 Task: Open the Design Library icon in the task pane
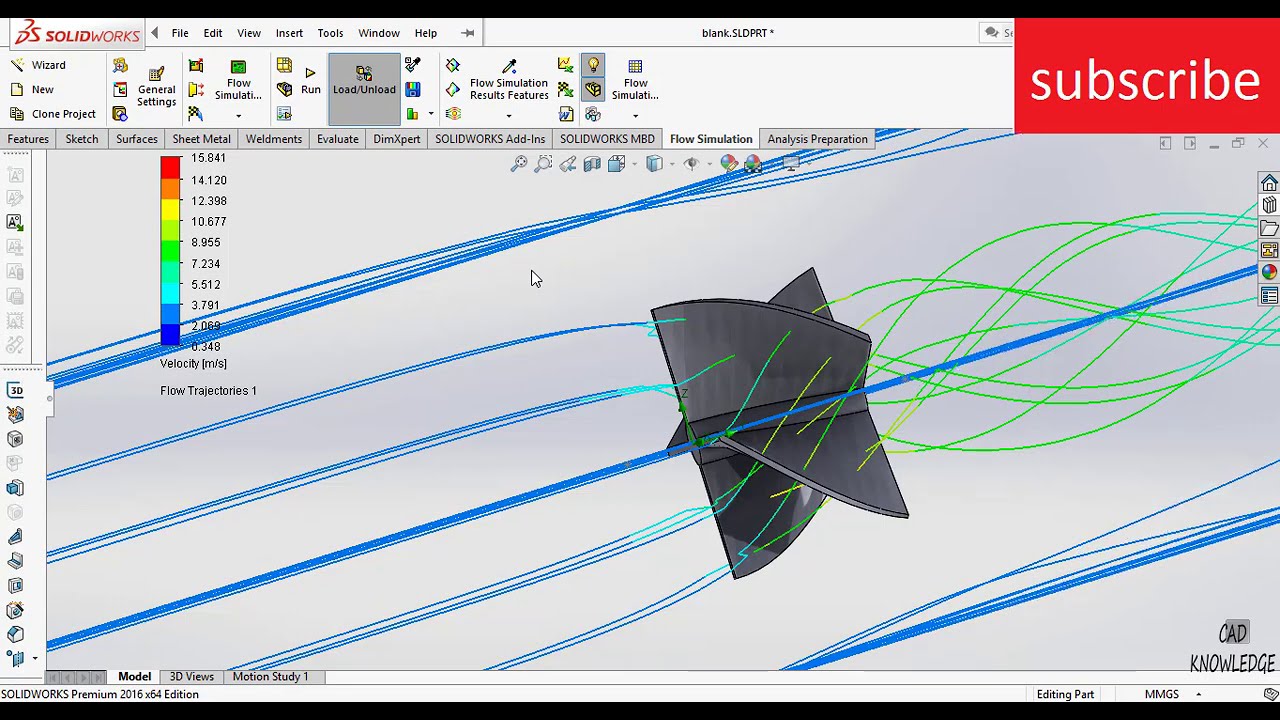(x=1269, y=205)
